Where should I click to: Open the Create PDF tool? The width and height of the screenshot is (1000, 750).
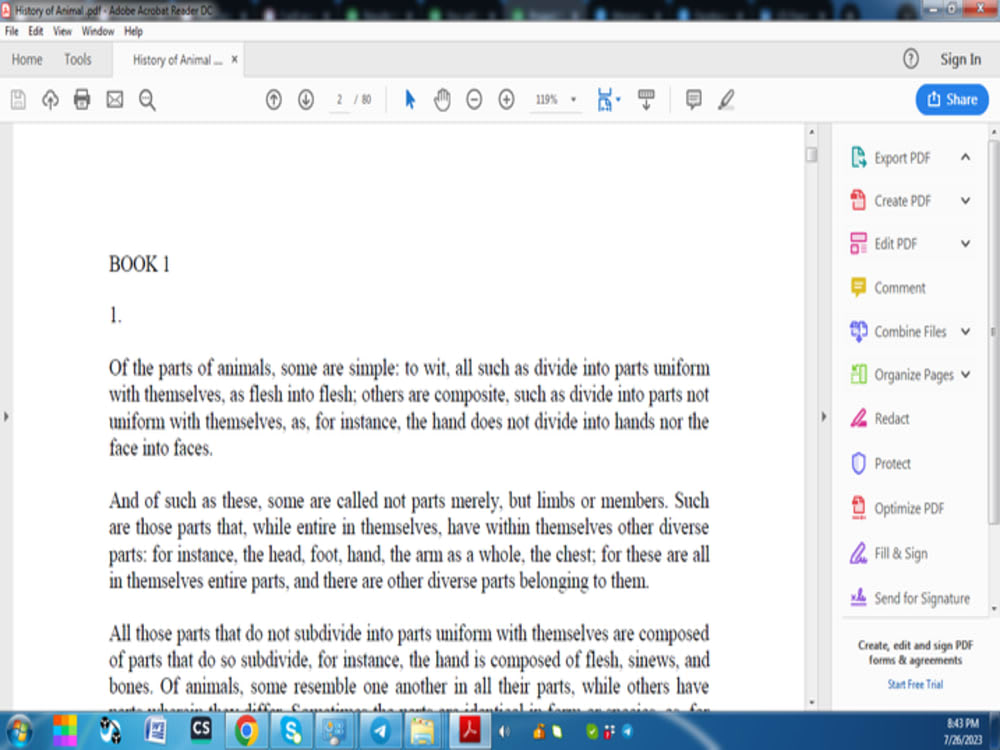(x=901, y=201)
